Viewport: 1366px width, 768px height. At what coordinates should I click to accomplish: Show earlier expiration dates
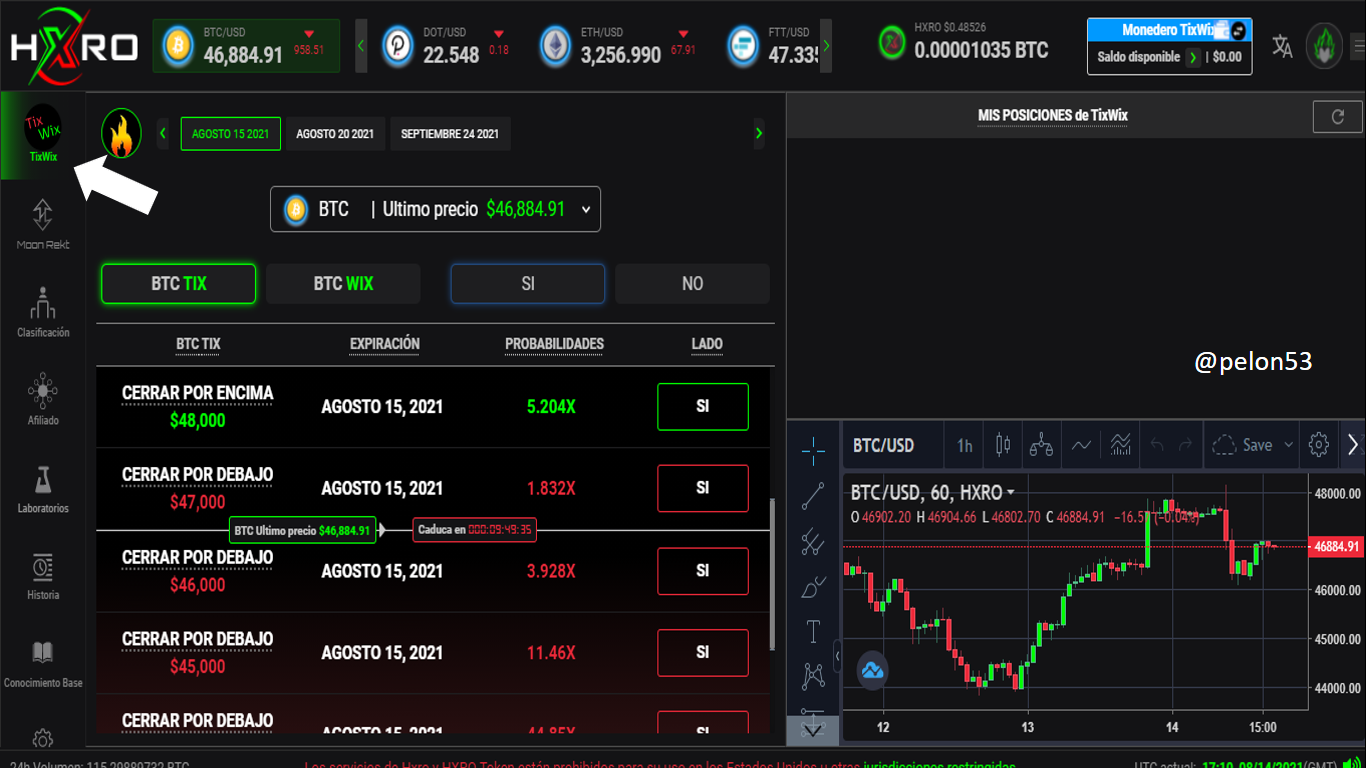[x=164, y=133]
